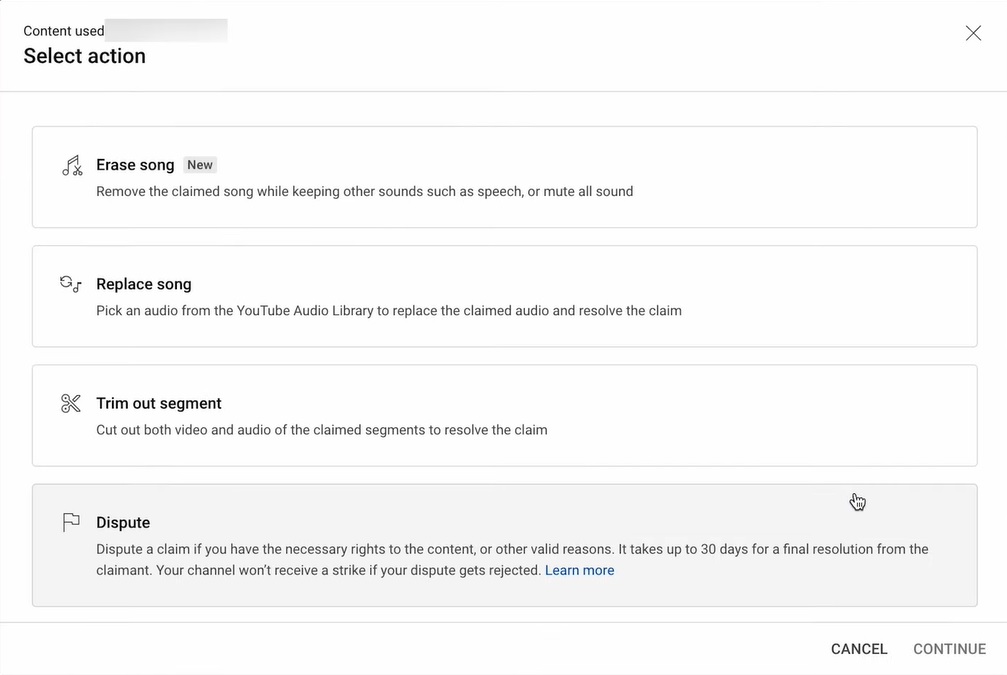Viewport: 1007px width, 675px height.
Task: Click the 'Select action' dialog heading
Action: [85, 56]
